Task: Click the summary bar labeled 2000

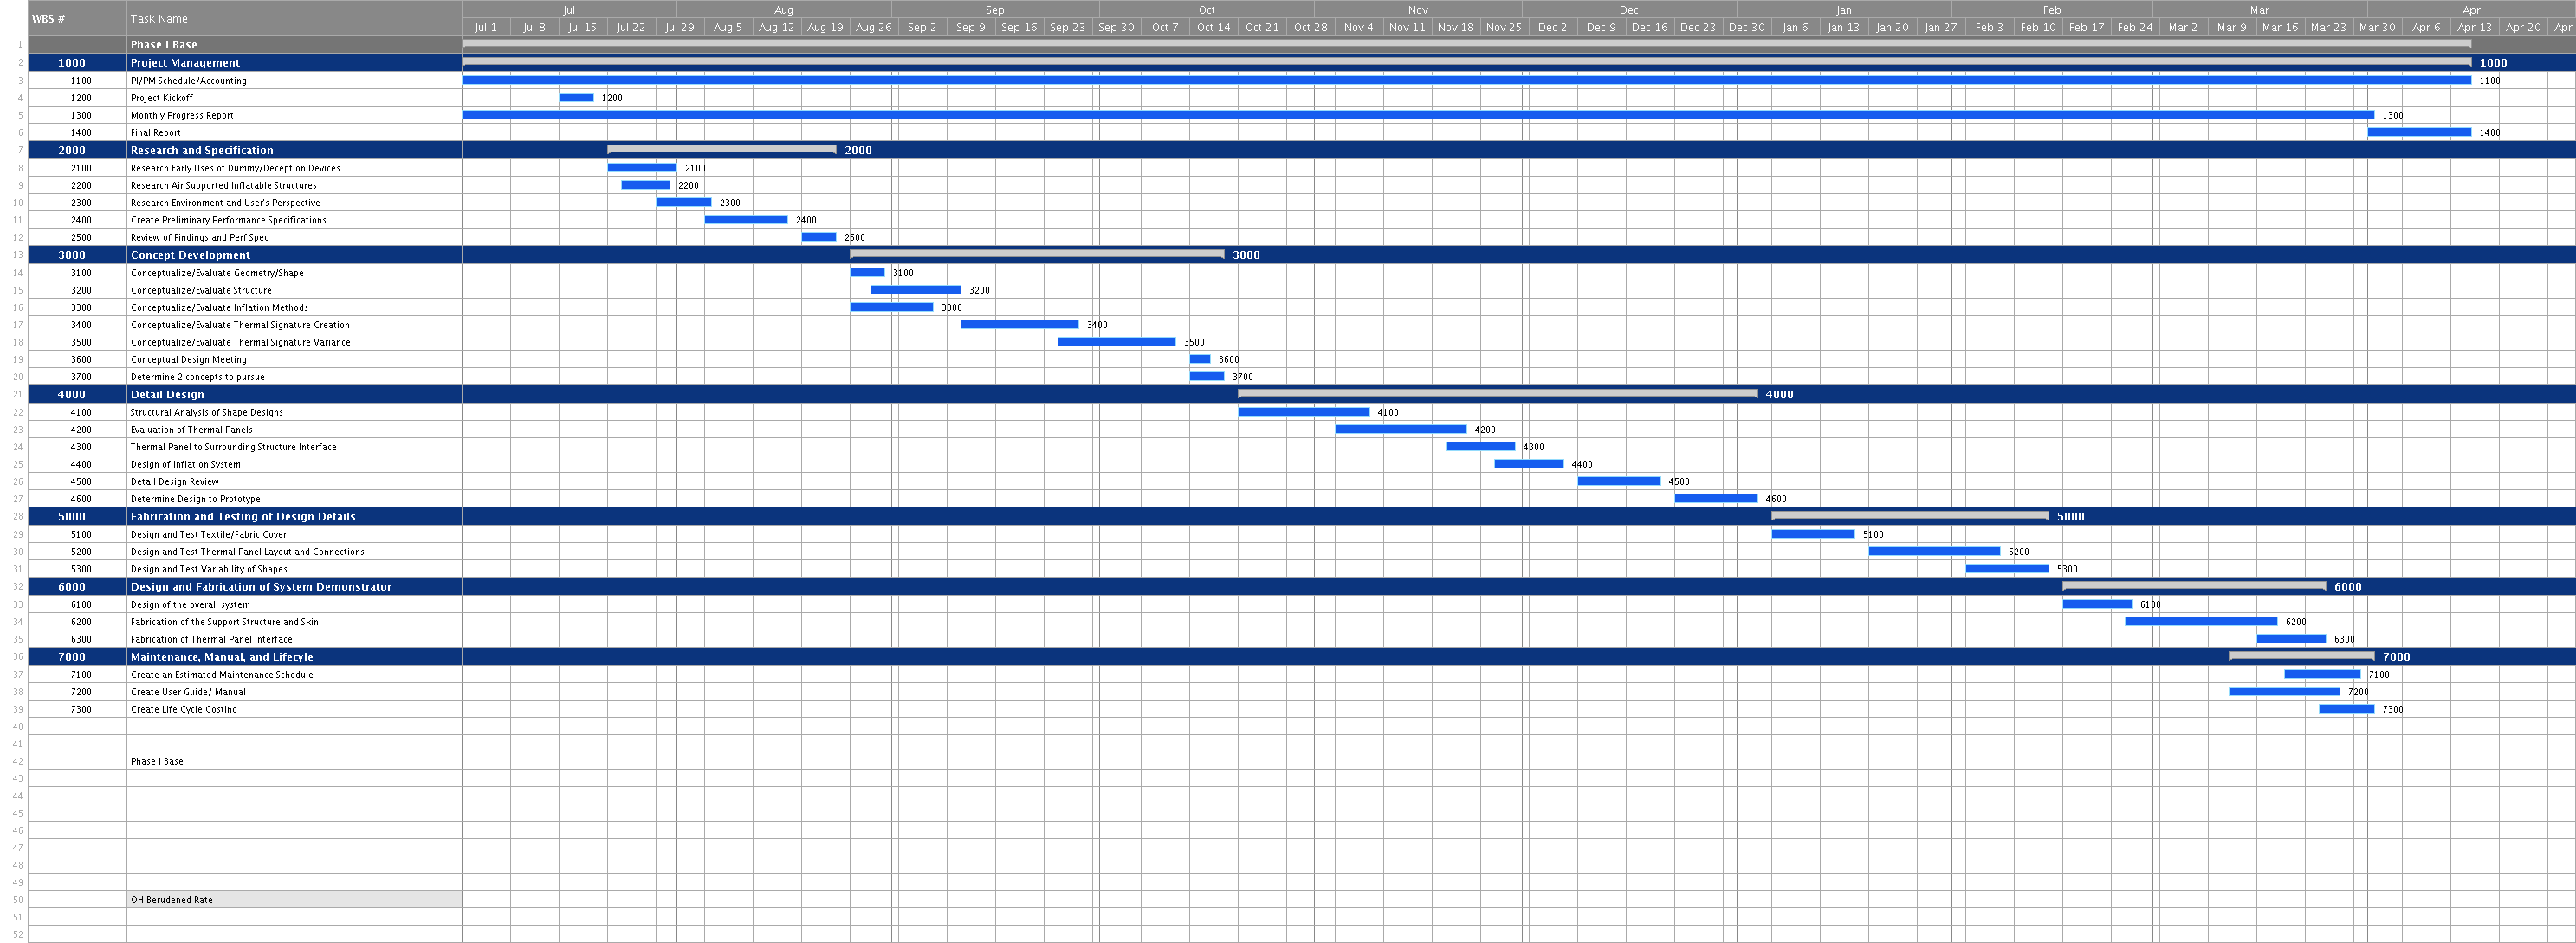Action: (721, 150)
